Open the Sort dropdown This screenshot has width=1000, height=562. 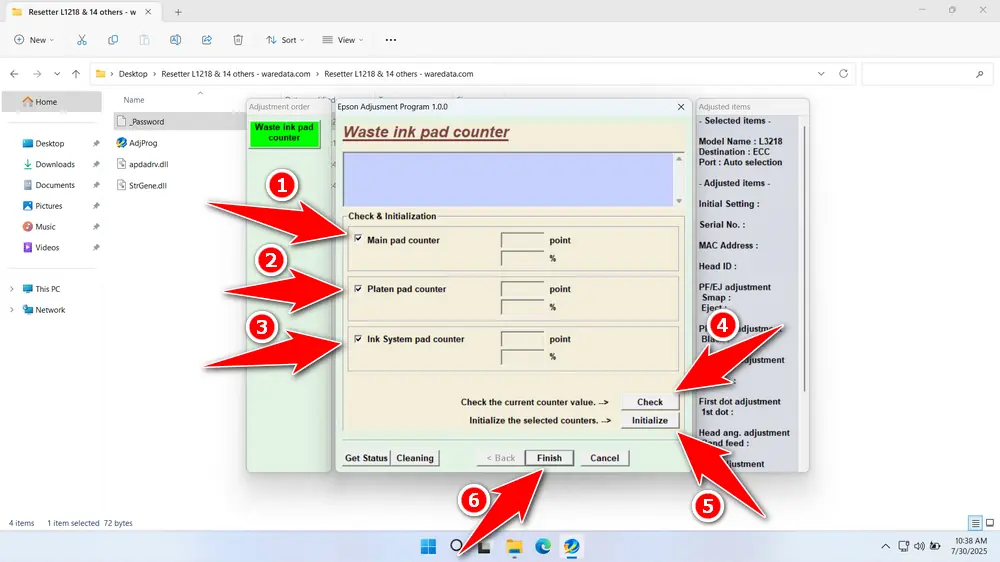pos(285,40)
